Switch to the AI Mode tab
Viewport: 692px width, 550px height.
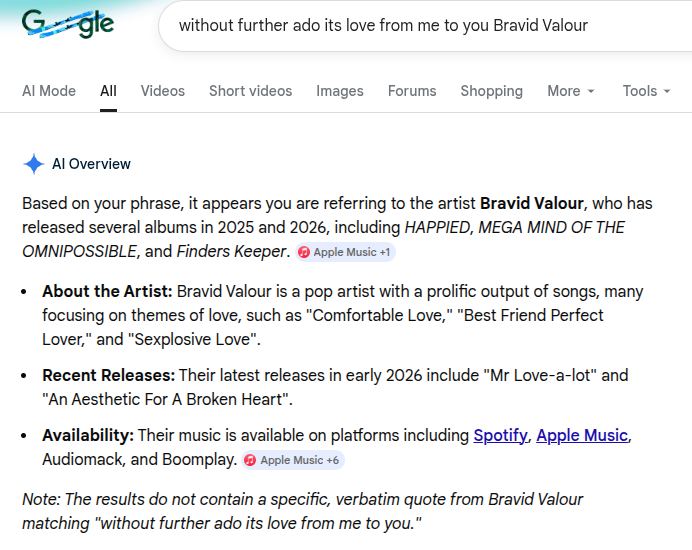tap(49, 91)
